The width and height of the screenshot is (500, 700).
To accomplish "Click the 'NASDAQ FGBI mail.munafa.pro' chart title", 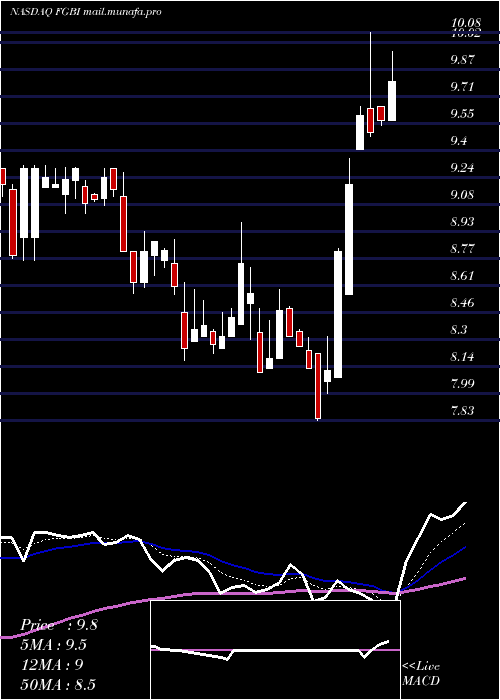I will [85, 12].
